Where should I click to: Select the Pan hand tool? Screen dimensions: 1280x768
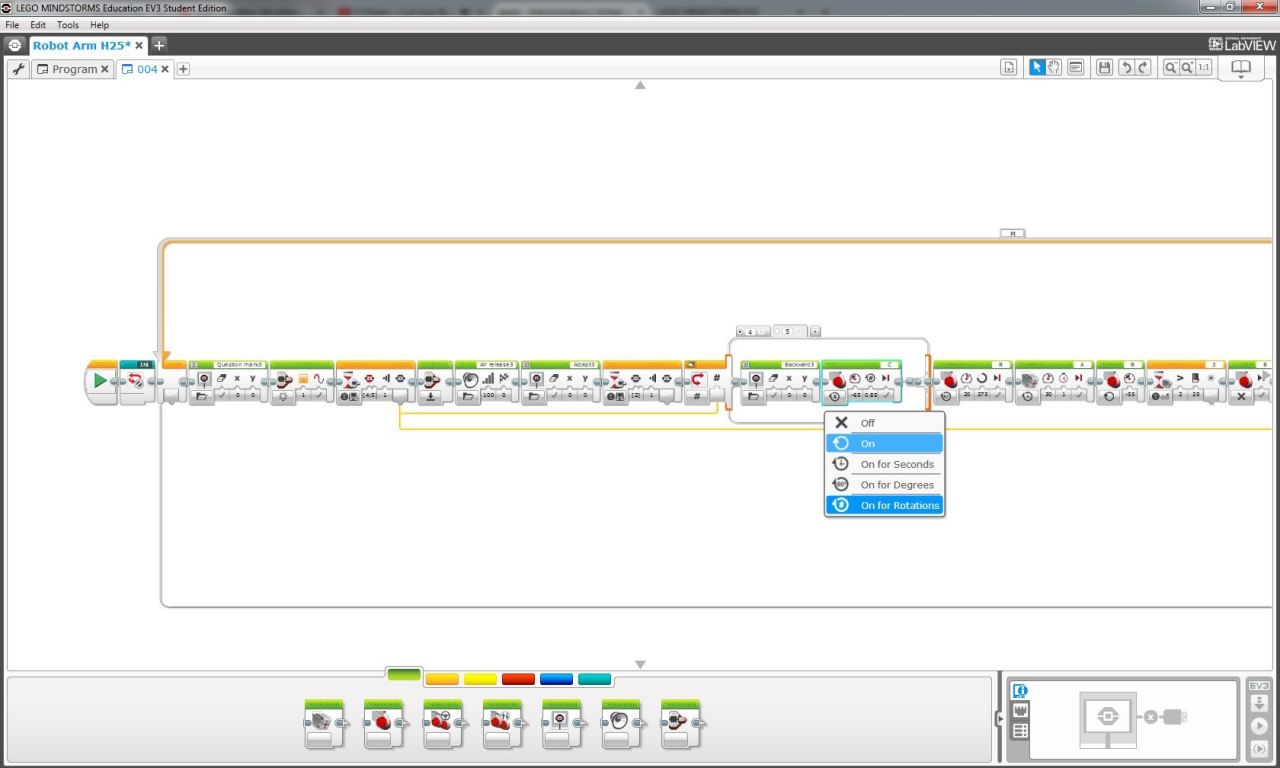click(1054, 68)
